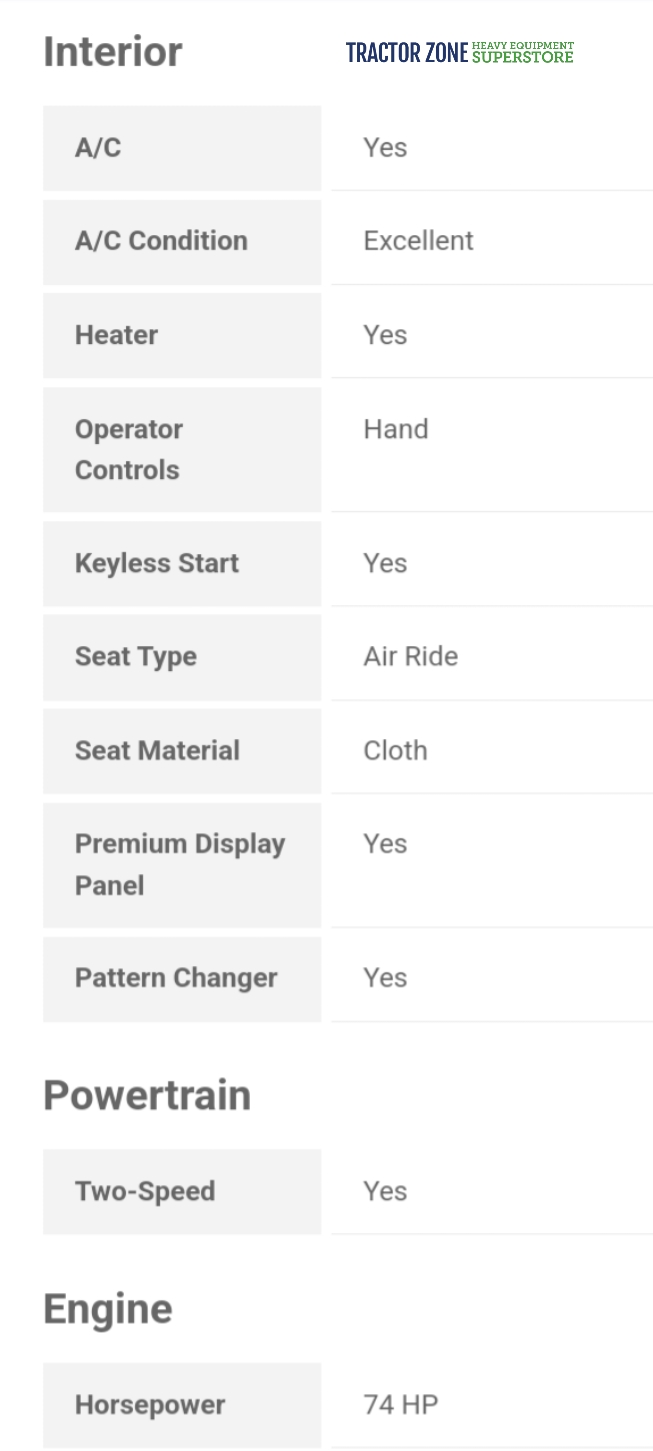Screen dimensions: 653x1451
Task: Click the Premium Display Panel label
Action: click(x=180, y=864)
